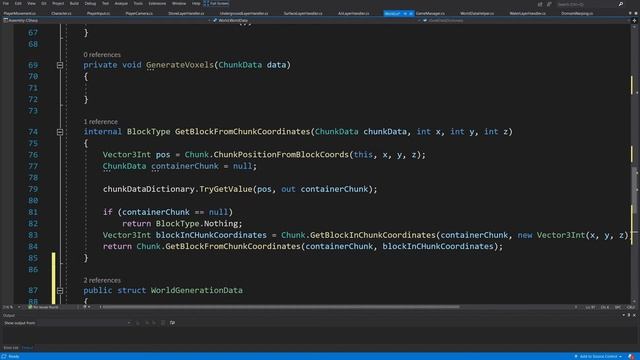The height and width of the screenshot is (360, 640).
Task: Click the clear all output icon
Action: click(x=163, y=323)
